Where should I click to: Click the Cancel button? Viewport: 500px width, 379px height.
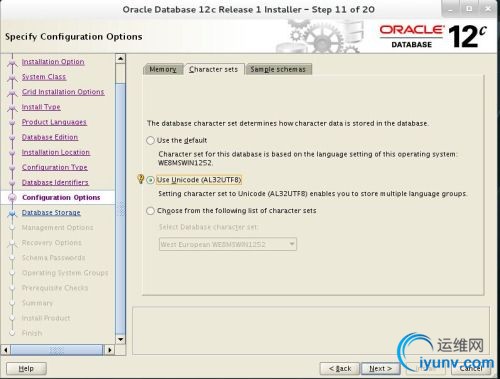471,369
